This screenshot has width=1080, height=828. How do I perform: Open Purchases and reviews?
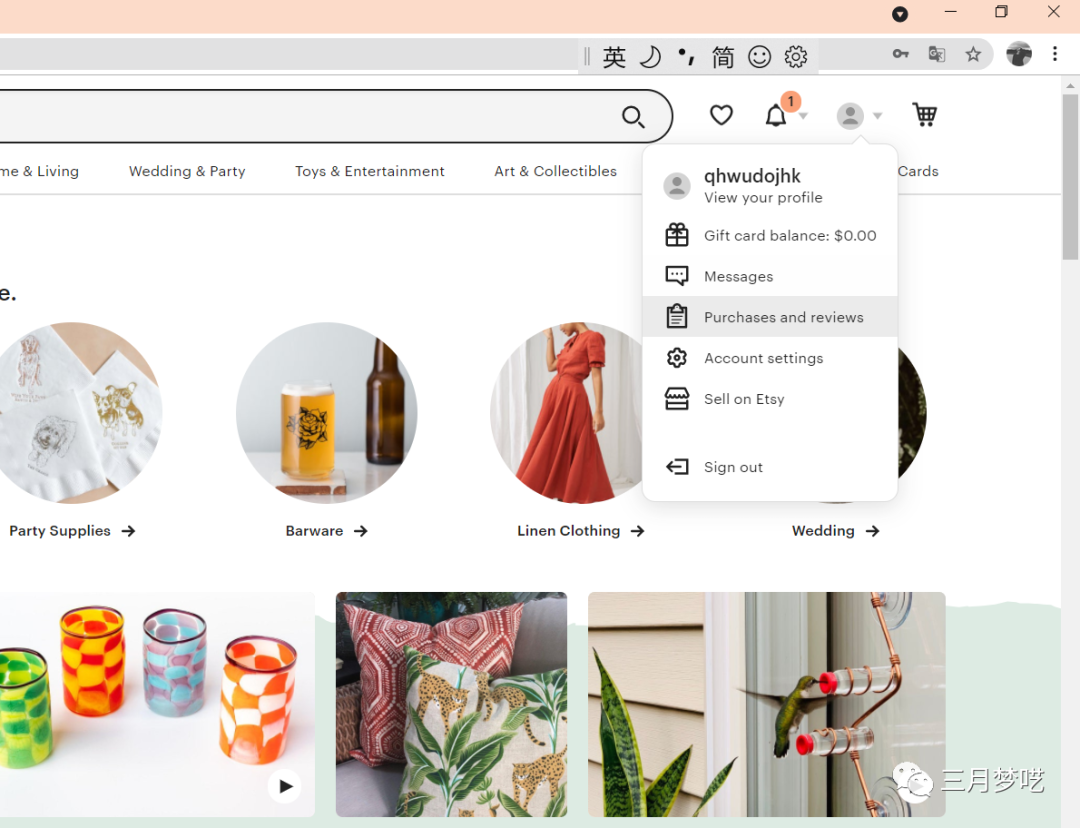click(x=770, y=317)
